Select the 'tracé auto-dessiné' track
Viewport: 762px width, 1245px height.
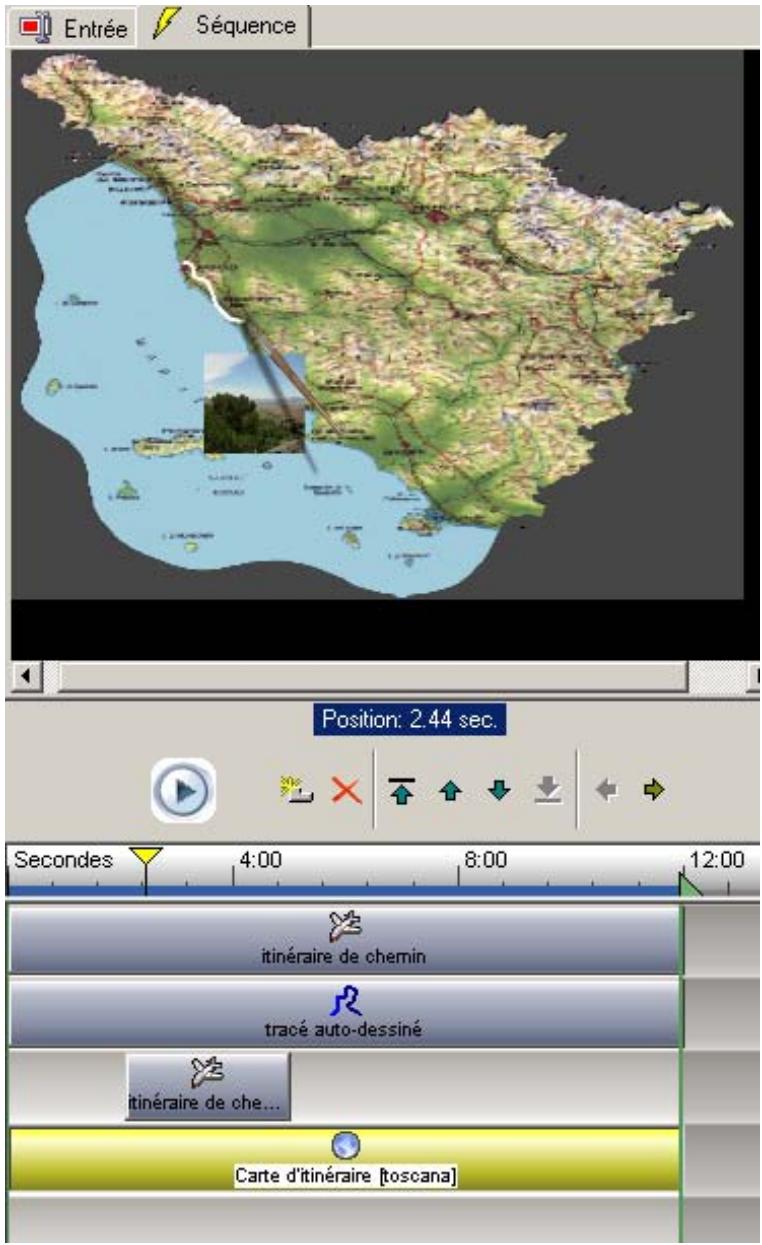[x=344, y=1013]
